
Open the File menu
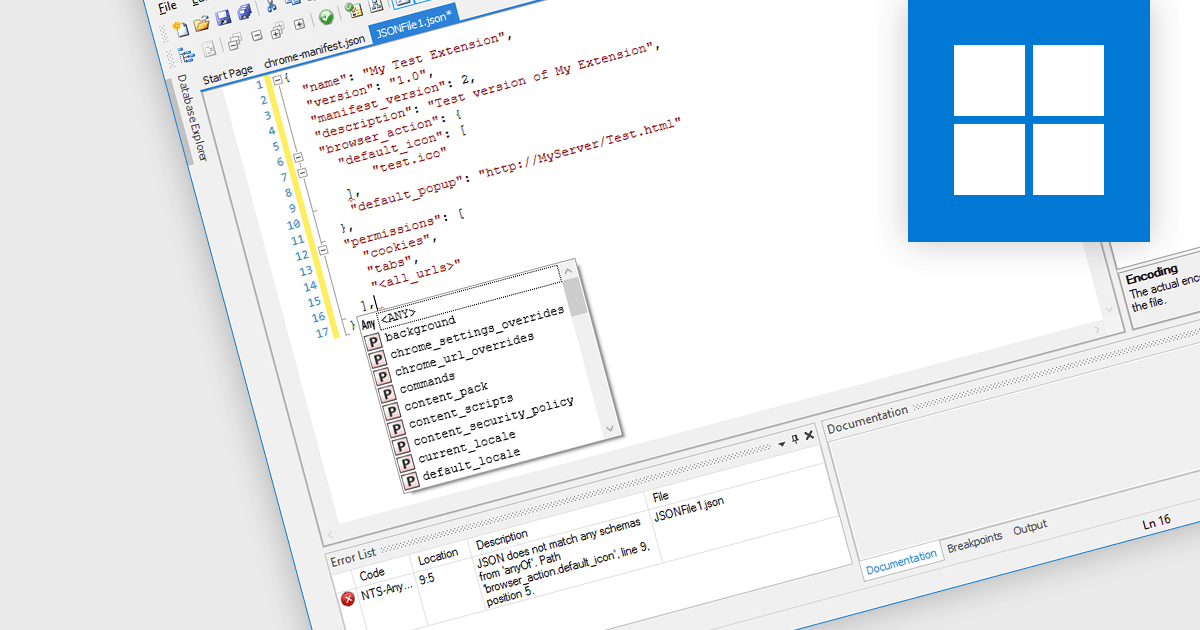(x=167, y=6)
